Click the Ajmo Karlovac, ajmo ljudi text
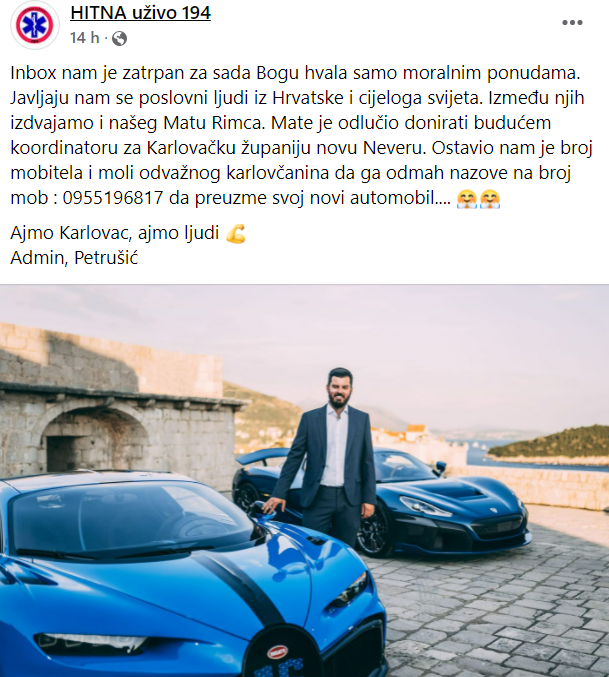609x677 pixels. (115, 233)
